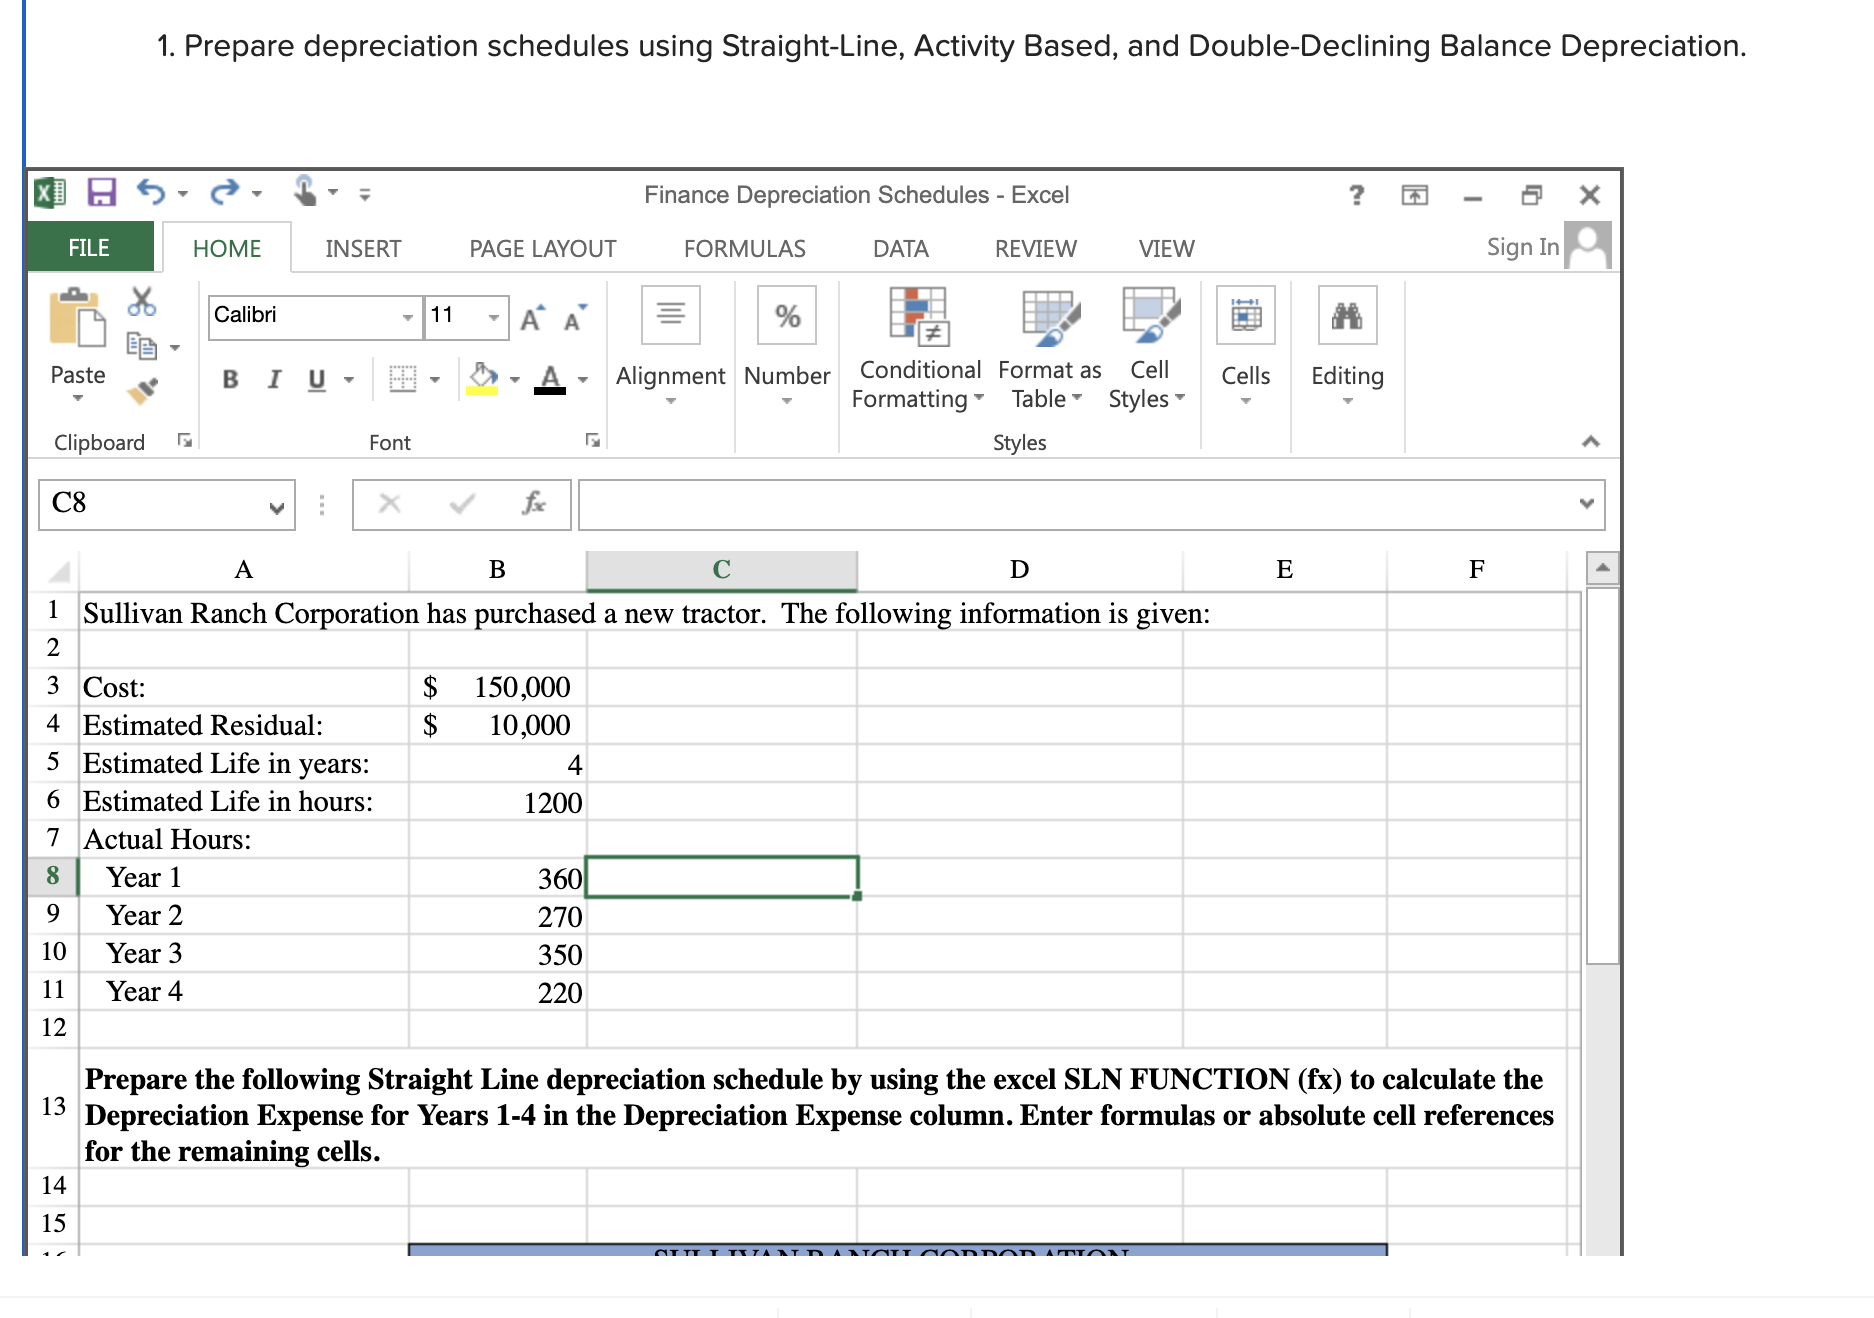Click the Sign In link
The image size is (1874, 1318).
[x=1522, y=245]
